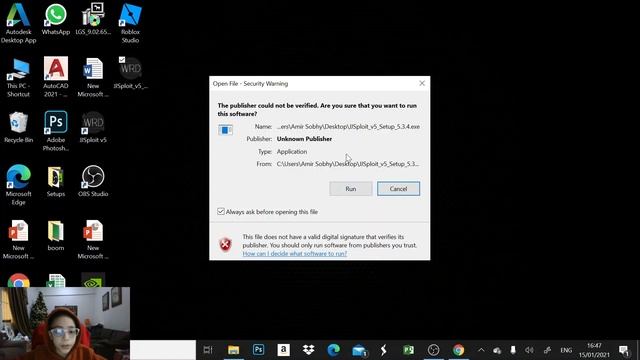Open the notification Action Center

[624, 350]
